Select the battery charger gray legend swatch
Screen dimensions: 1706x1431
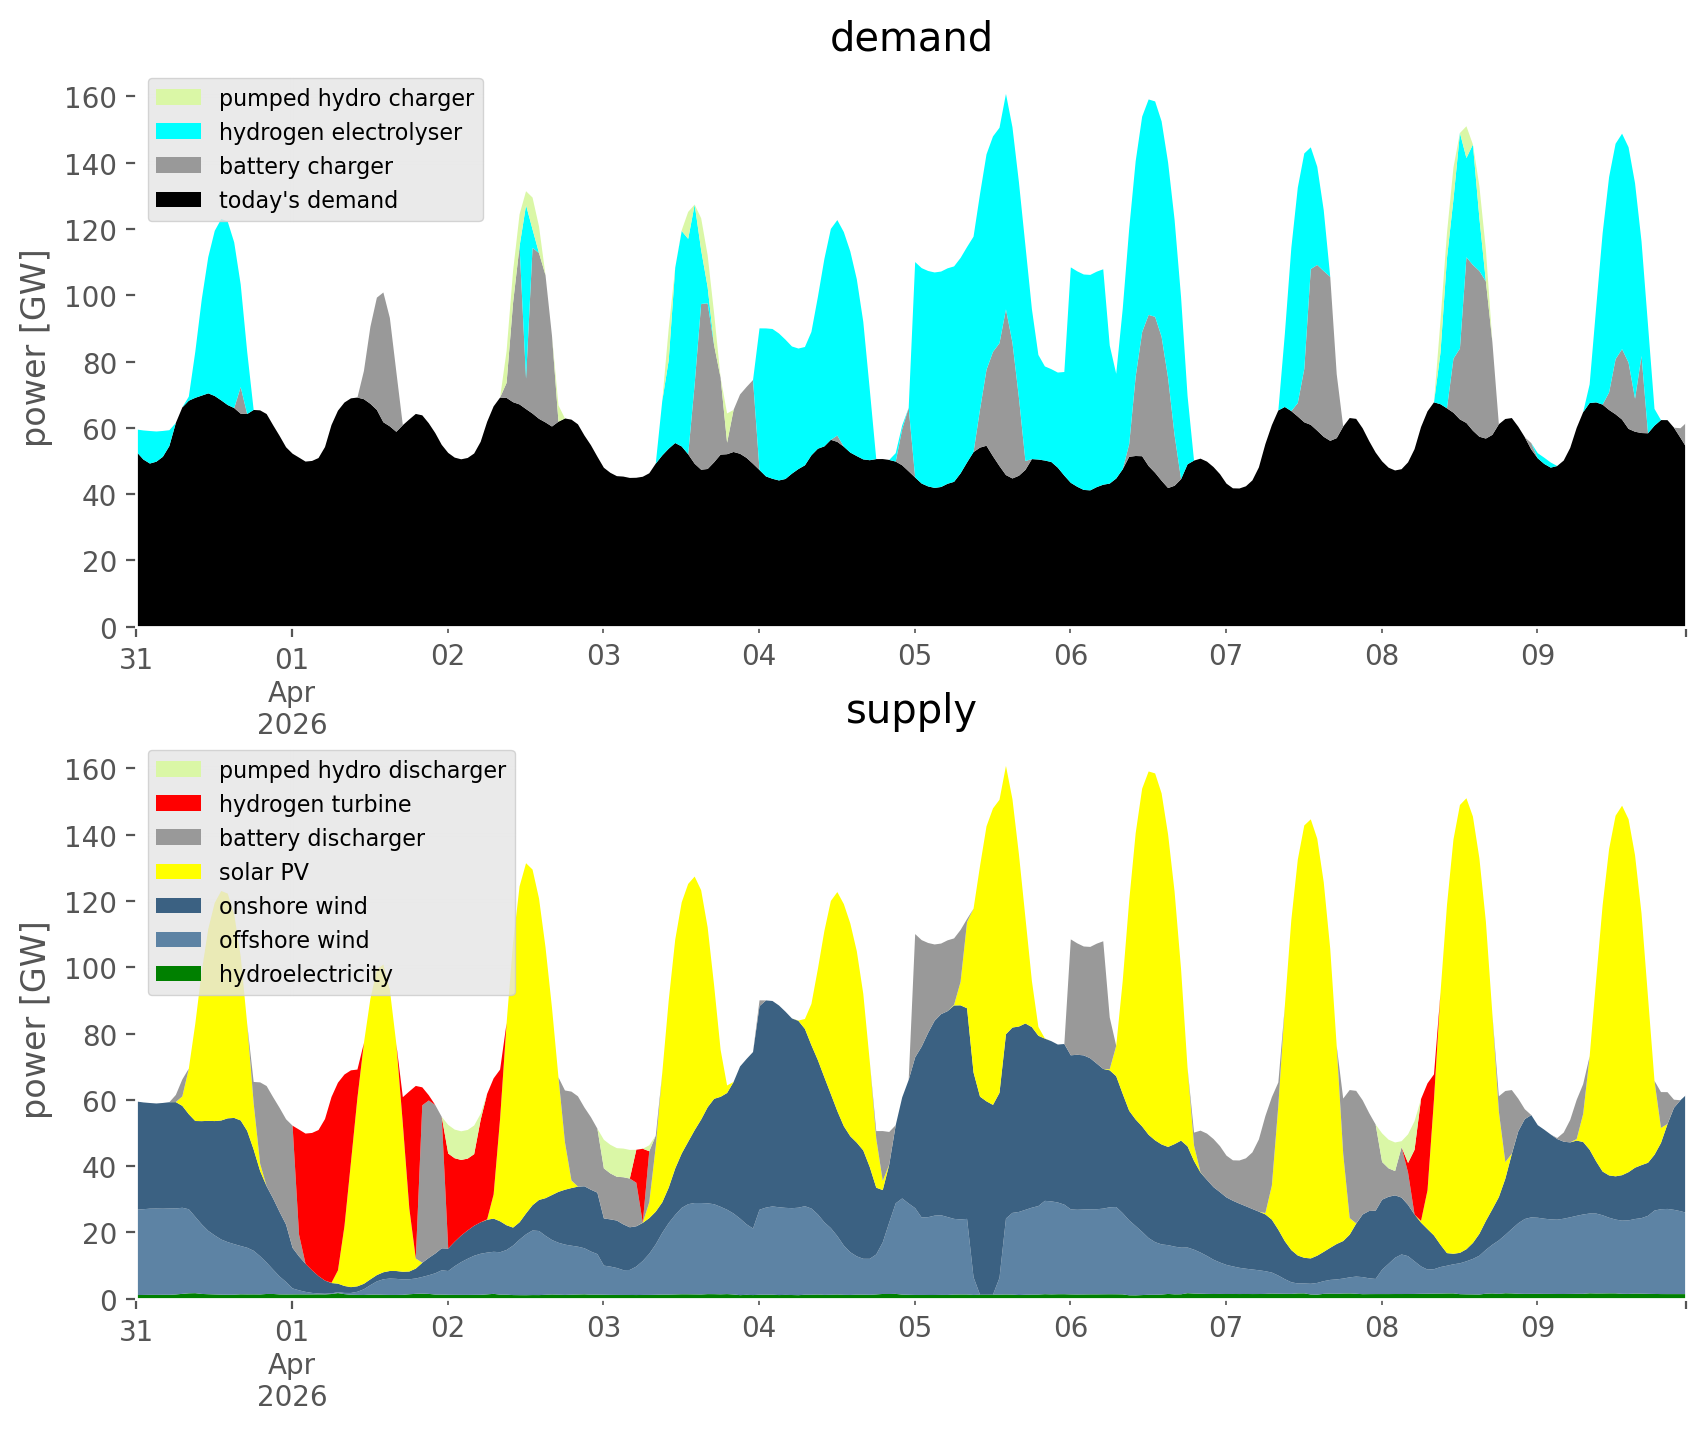click(179, 166)
